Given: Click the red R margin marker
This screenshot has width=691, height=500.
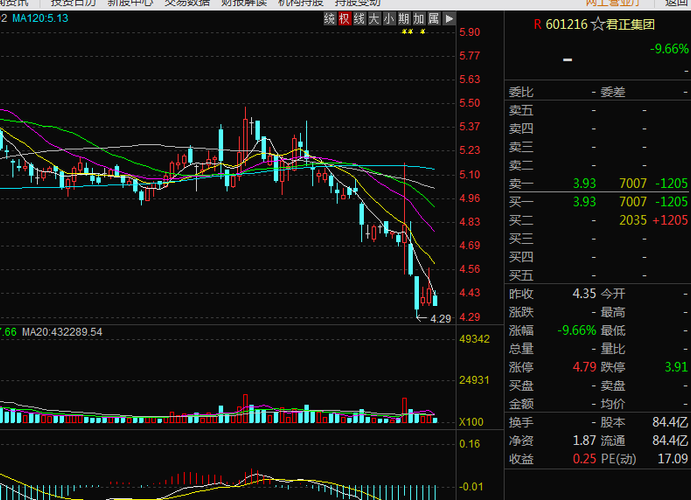Looking at the screenshot, I should point(537,24).
